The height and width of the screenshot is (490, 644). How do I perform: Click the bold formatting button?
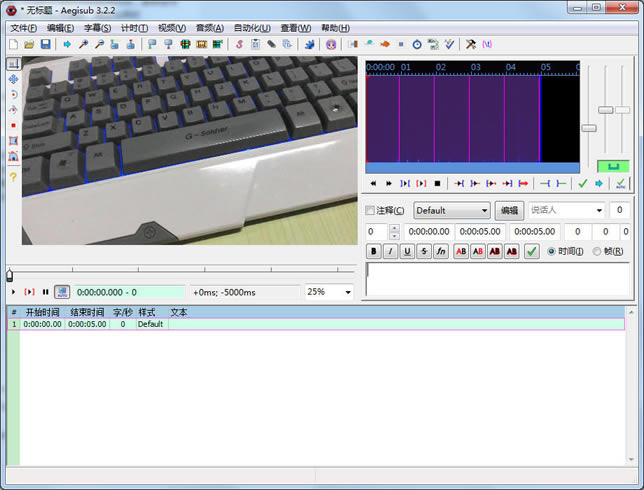(374, 251)
